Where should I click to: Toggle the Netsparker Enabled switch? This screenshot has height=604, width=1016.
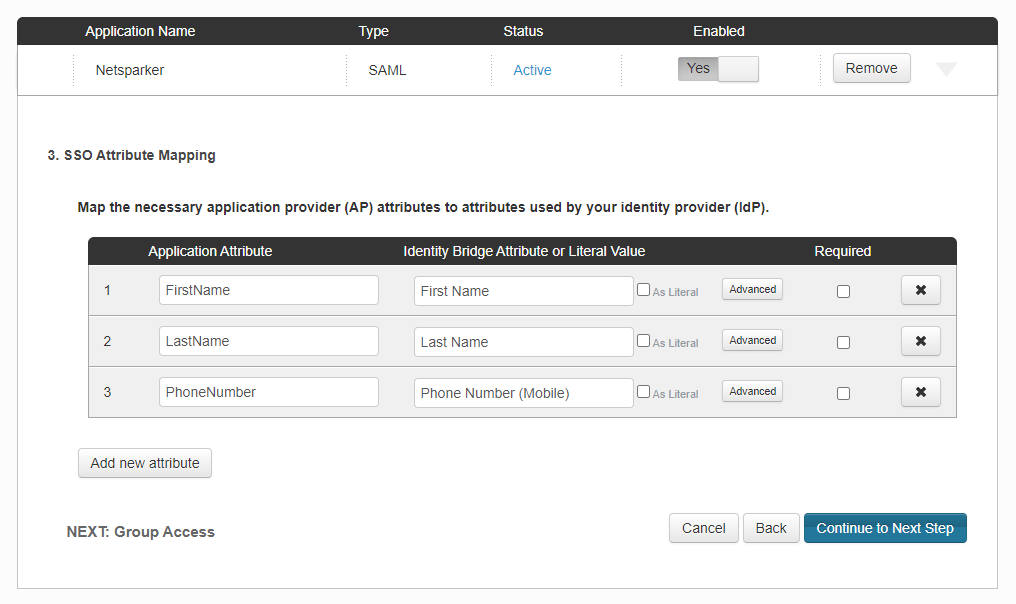tap(718, 69)
